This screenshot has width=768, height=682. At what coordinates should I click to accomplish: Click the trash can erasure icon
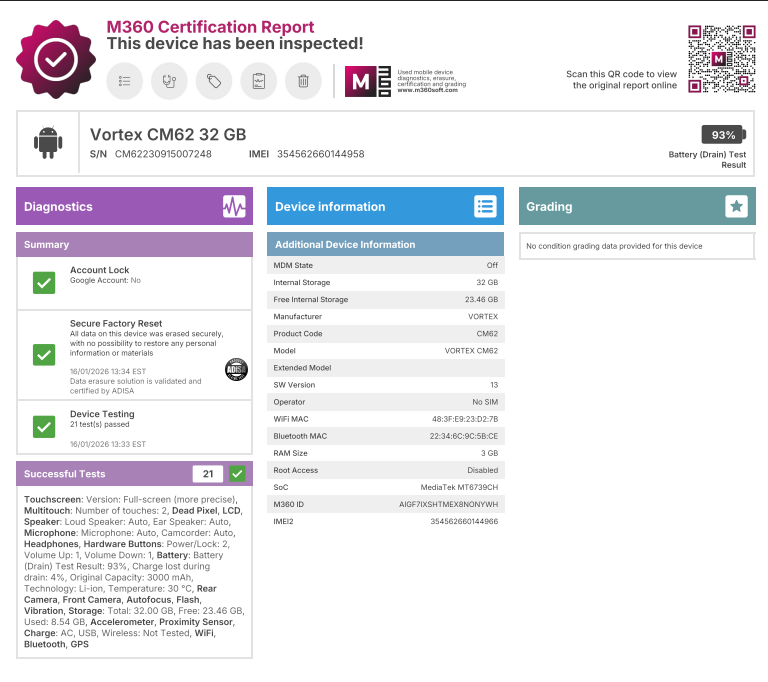[x=303, y=81]
